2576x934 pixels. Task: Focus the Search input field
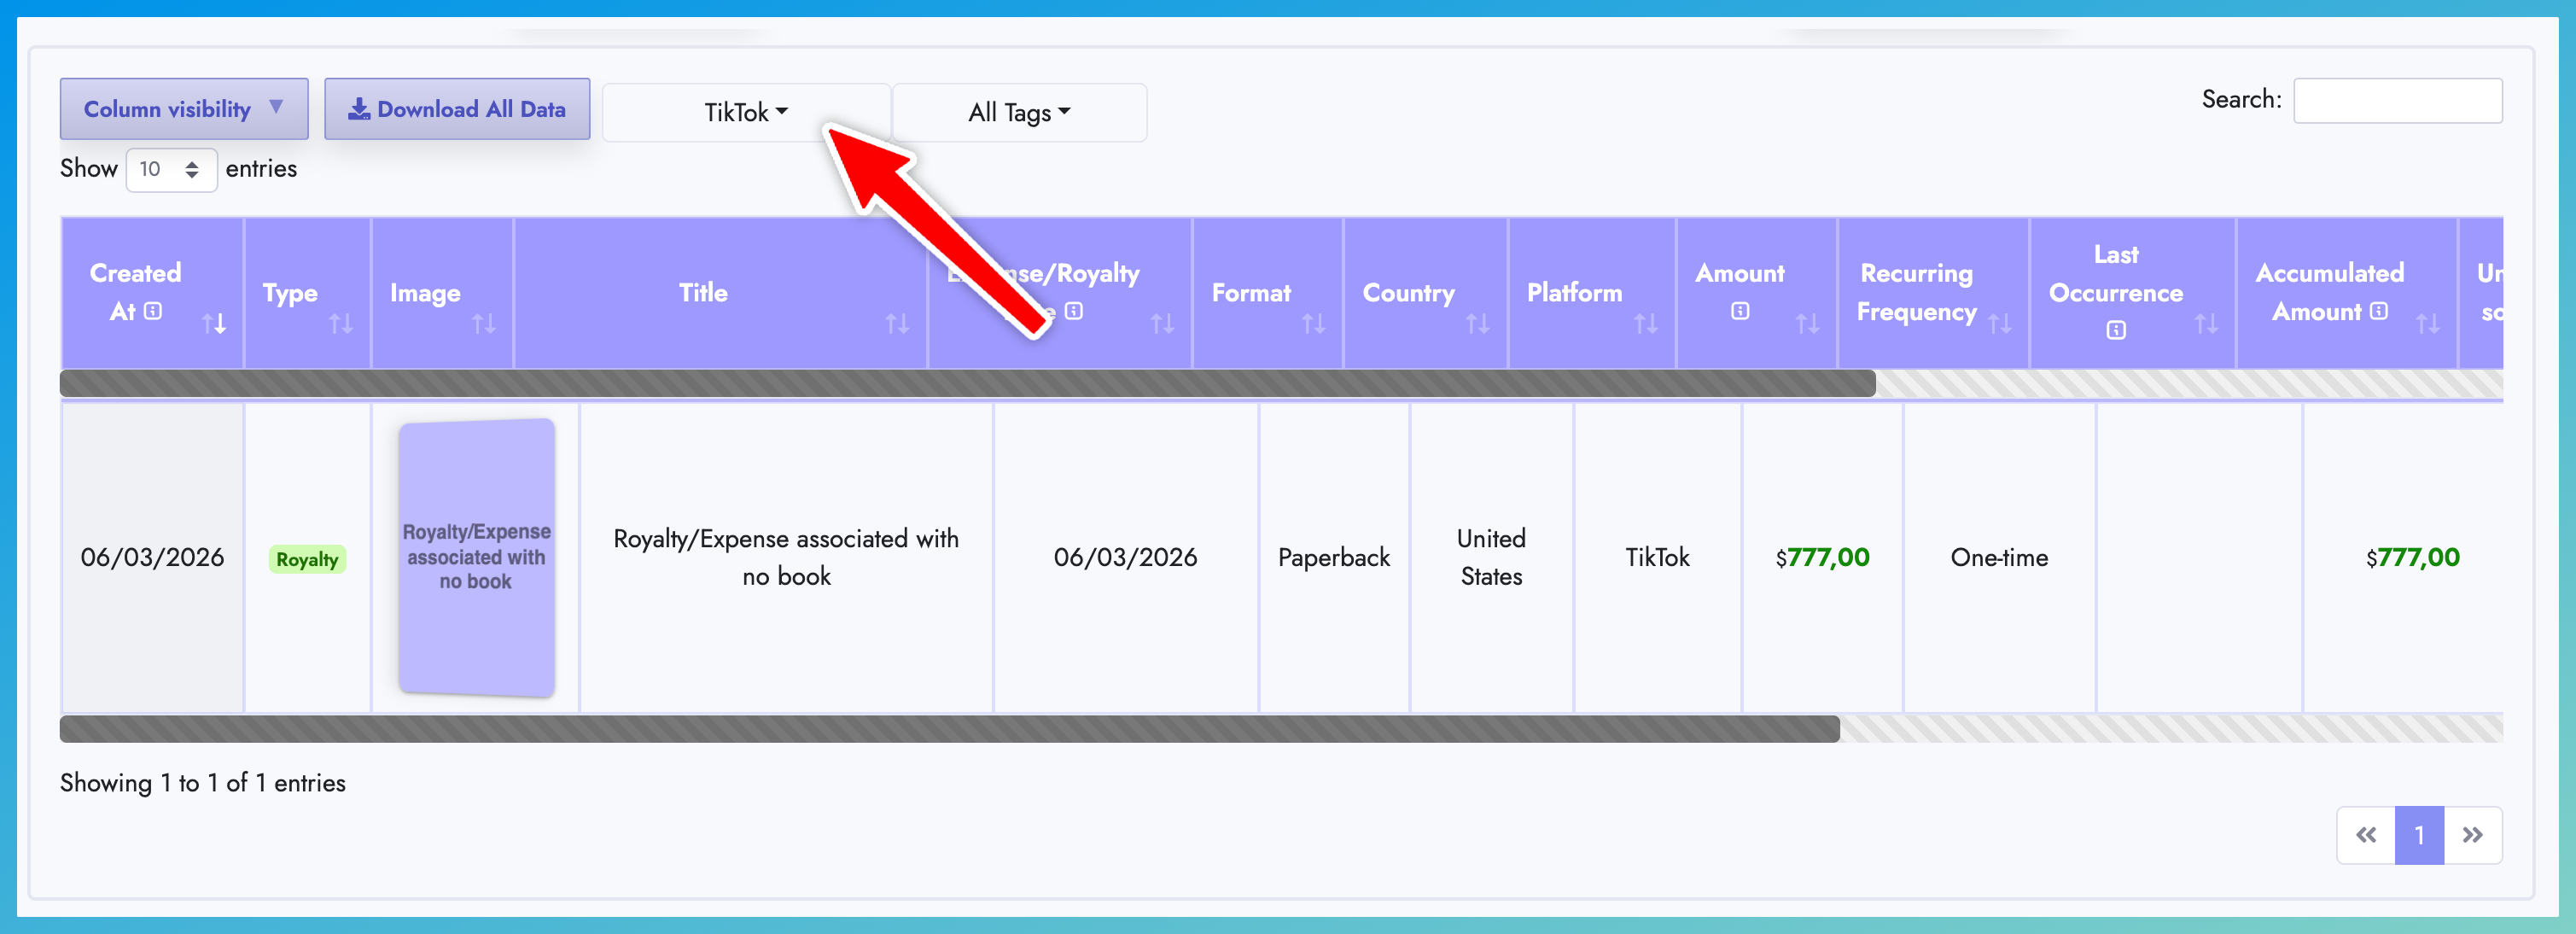click(2397, 100)
